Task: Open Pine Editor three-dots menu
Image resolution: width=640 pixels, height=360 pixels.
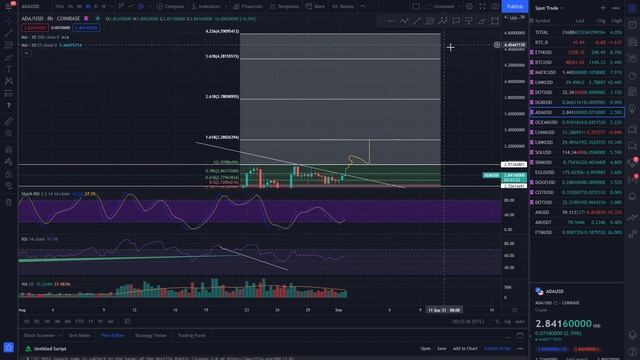Action: coord(520,349)
